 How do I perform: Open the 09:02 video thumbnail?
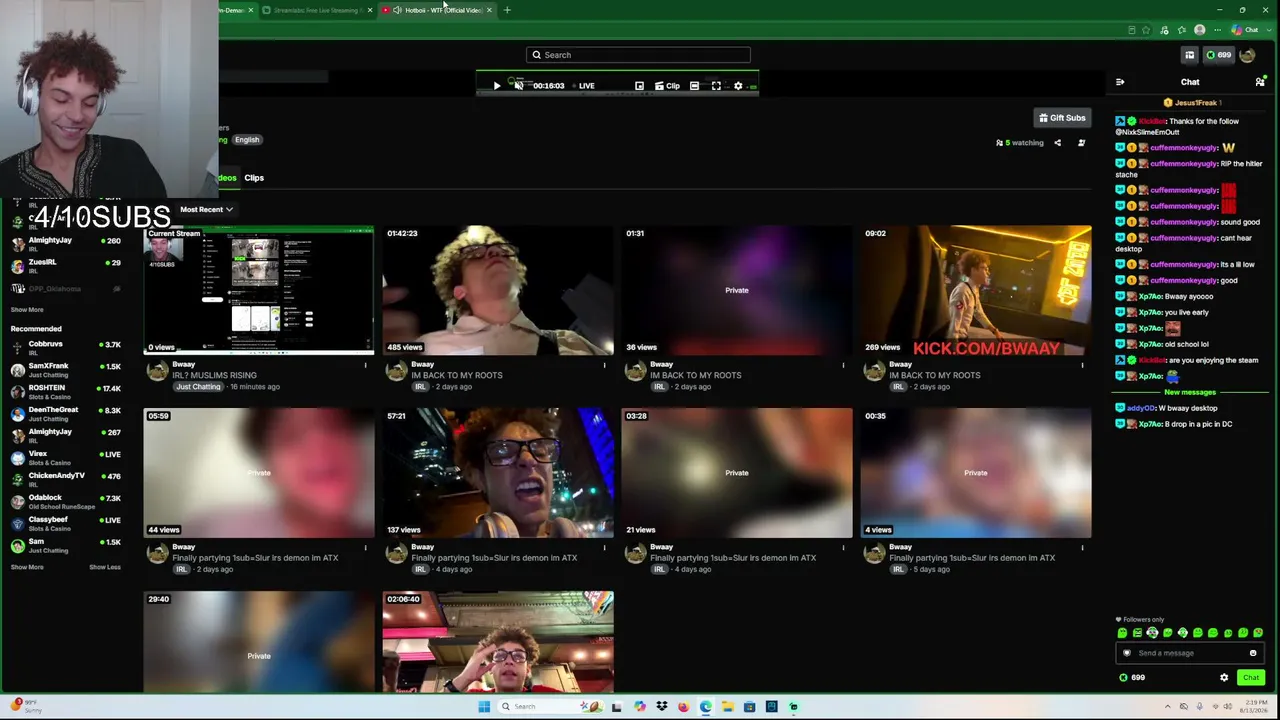click(x=976, y=290)
